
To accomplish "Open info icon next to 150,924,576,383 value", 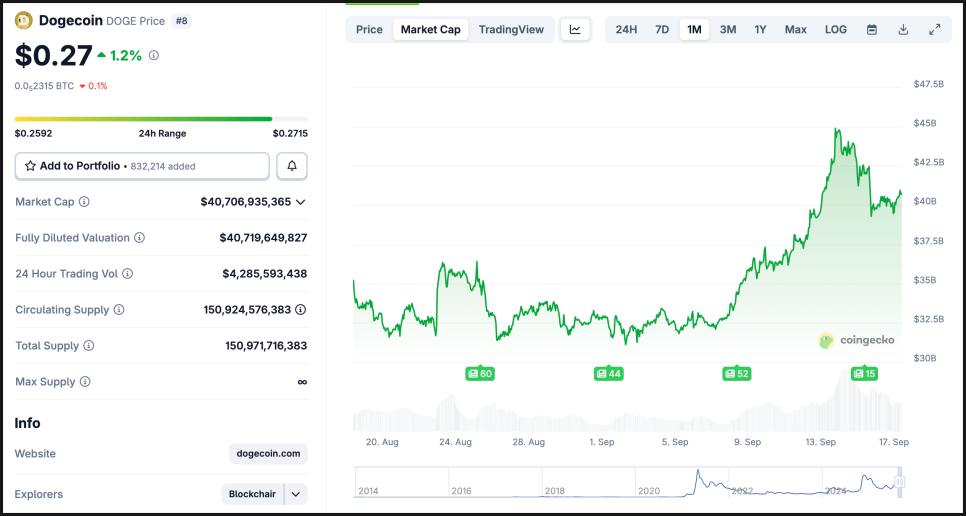I will (301, 310).
